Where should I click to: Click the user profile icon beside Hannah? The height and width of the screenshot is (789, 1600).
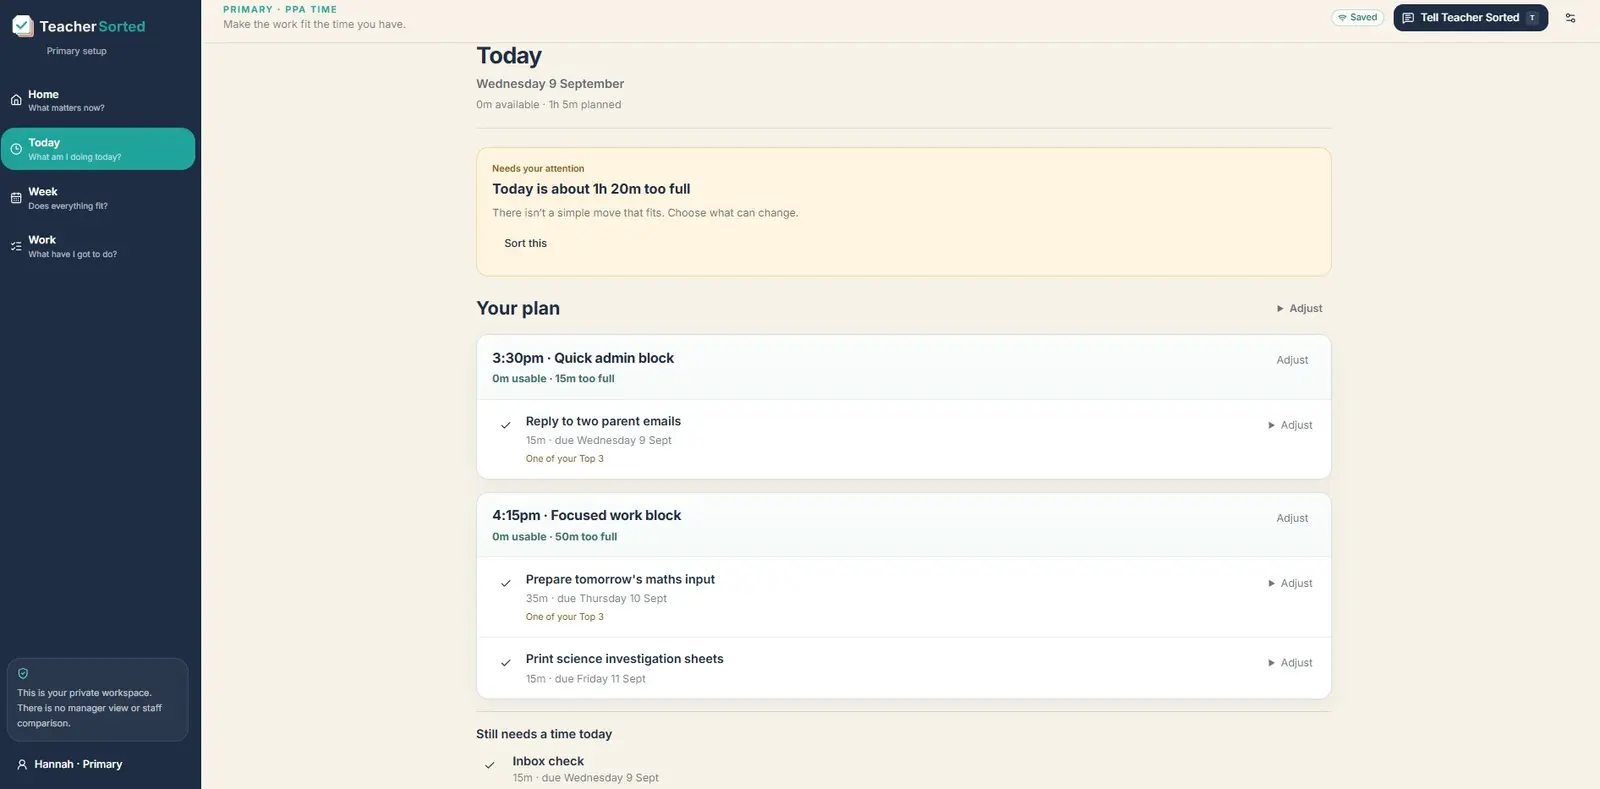pyautogui.click(x=22, y=764)
